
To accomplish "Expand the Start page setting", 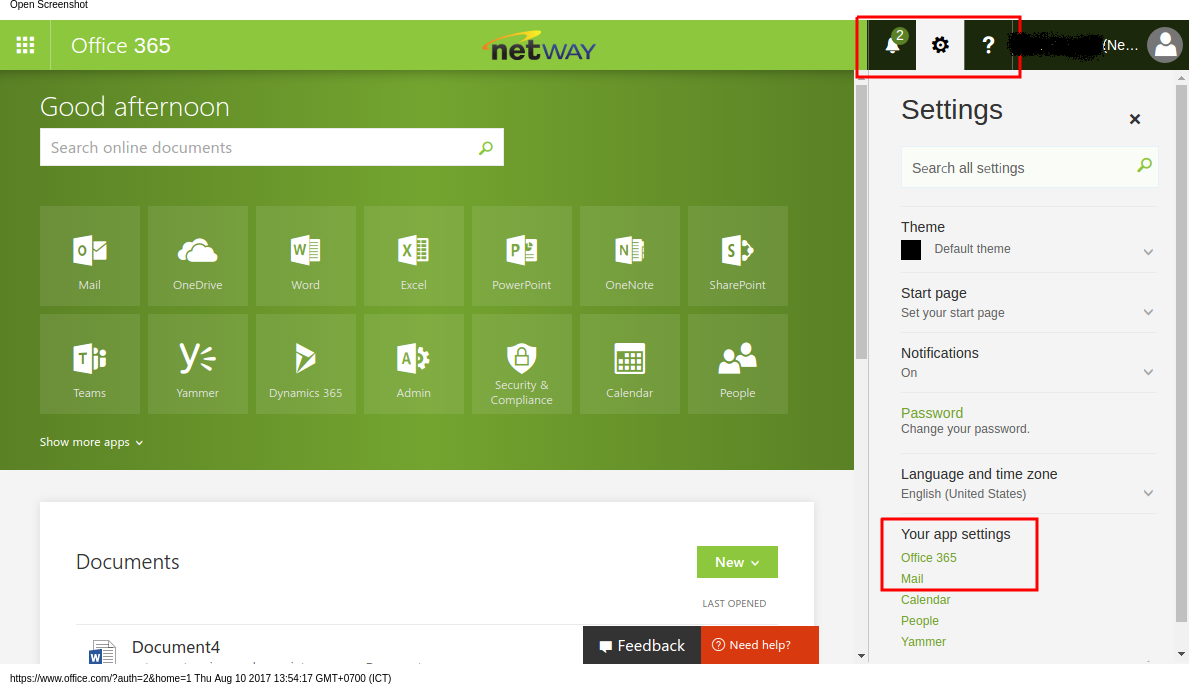I will pyautogui.click(x=1148, y=312).
